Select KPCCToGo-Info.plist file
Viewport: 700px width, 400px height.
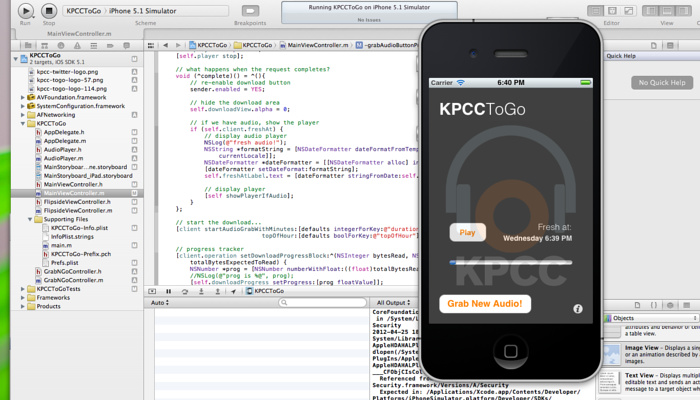click(x=79, y=228)
